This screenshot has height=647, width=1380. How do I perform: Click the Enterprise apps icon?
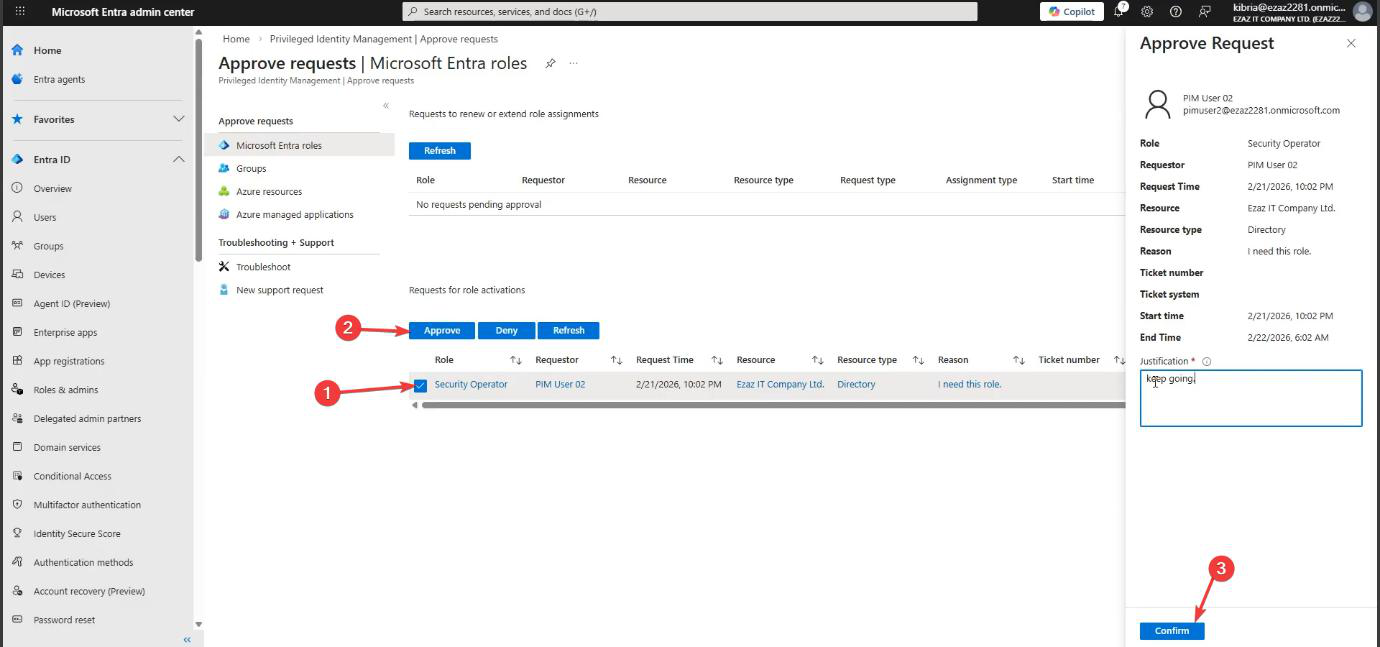(x=17, y=332)
